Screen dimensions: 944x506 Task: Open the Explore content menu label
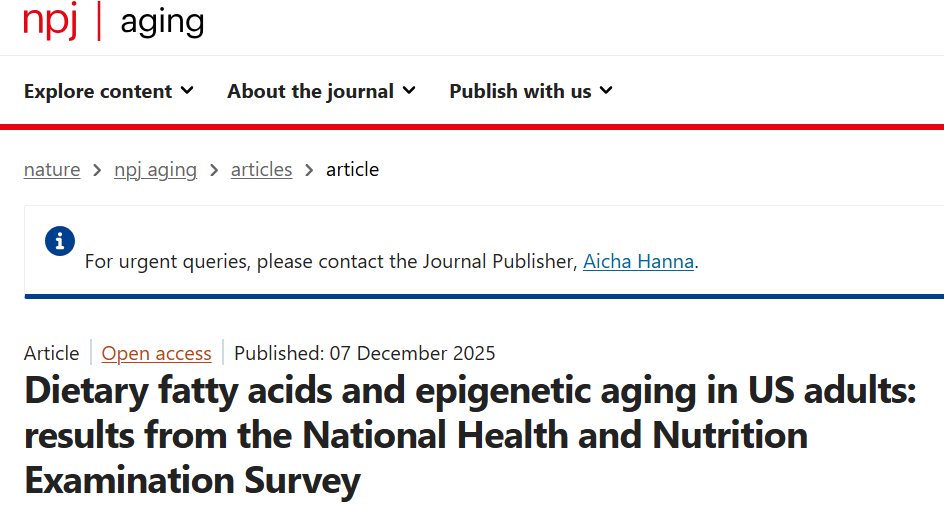pos(98,91)
